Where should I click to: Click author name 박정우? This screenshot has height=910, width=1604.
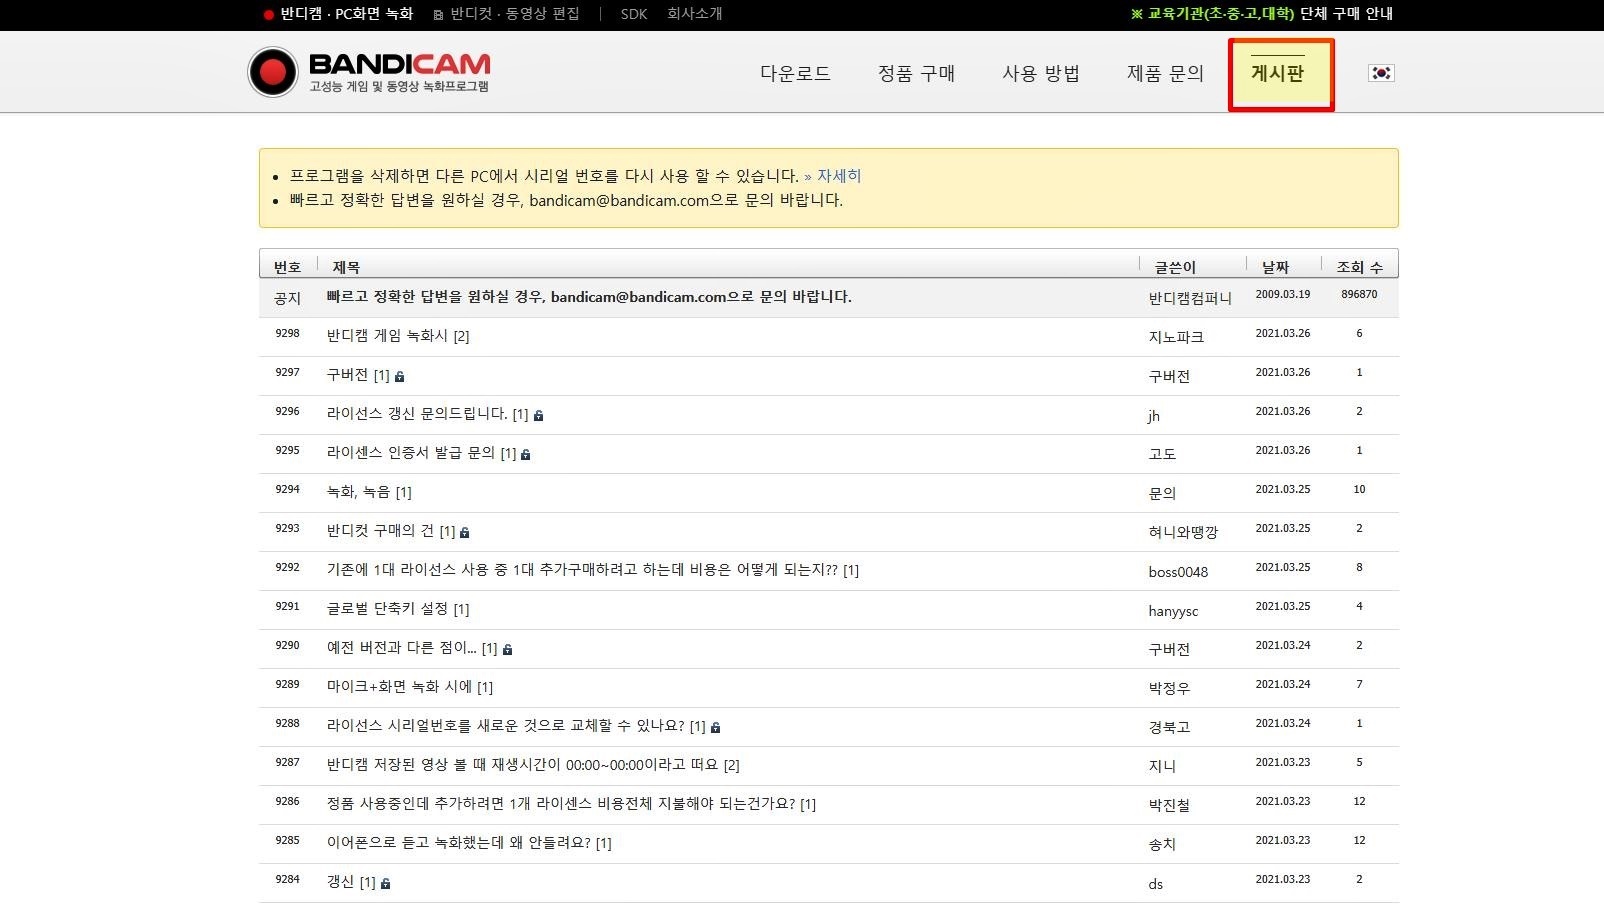tap(1169, 688)
